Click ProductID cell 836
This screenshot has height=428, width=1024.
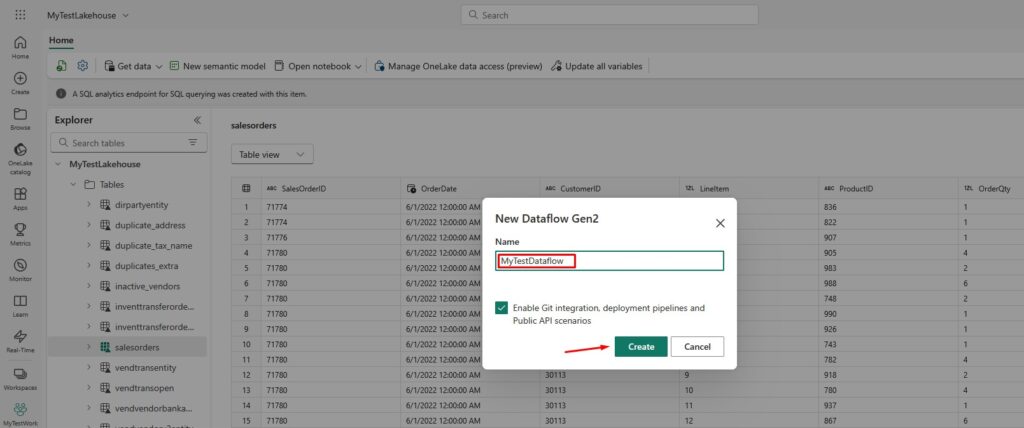point(888,207)
